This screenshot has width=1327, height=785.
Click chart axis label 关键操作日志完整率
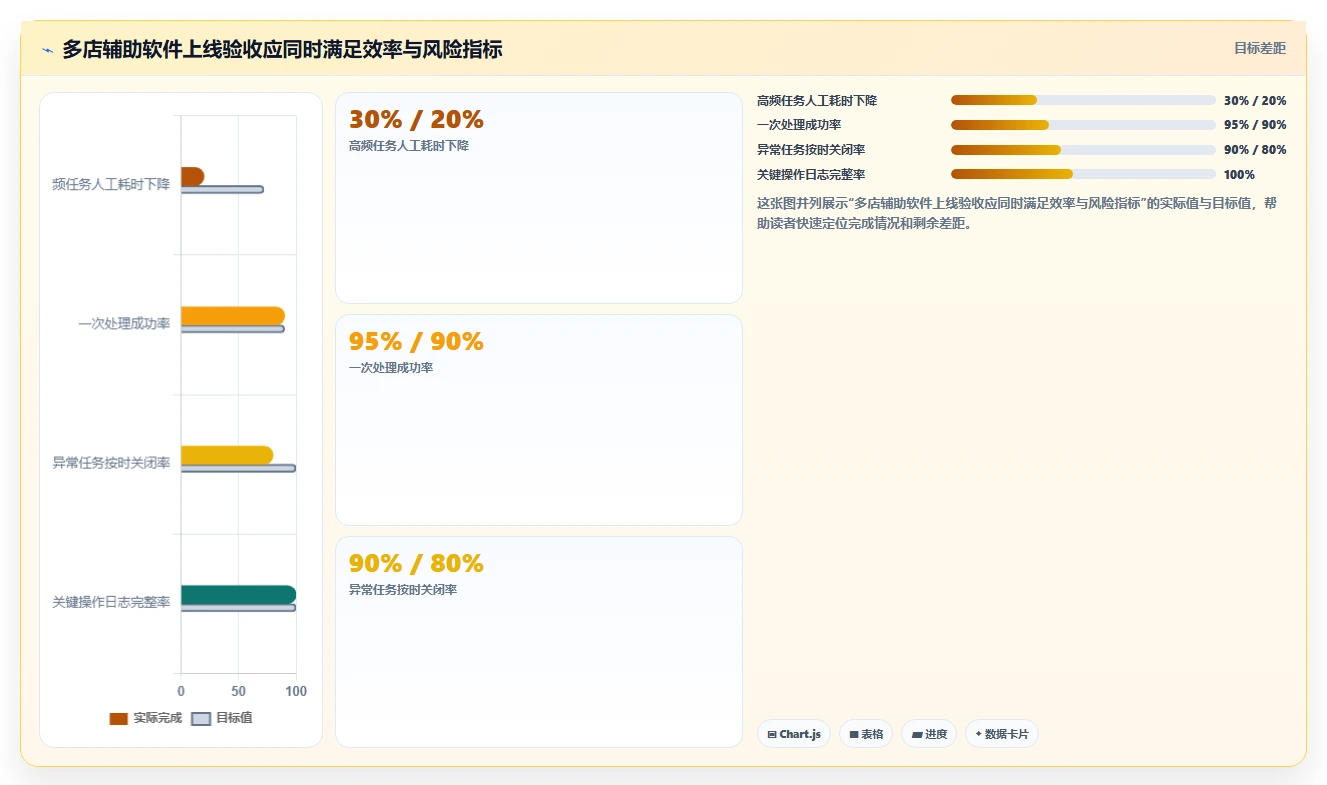pyautogui.click(x=111, y=603)
